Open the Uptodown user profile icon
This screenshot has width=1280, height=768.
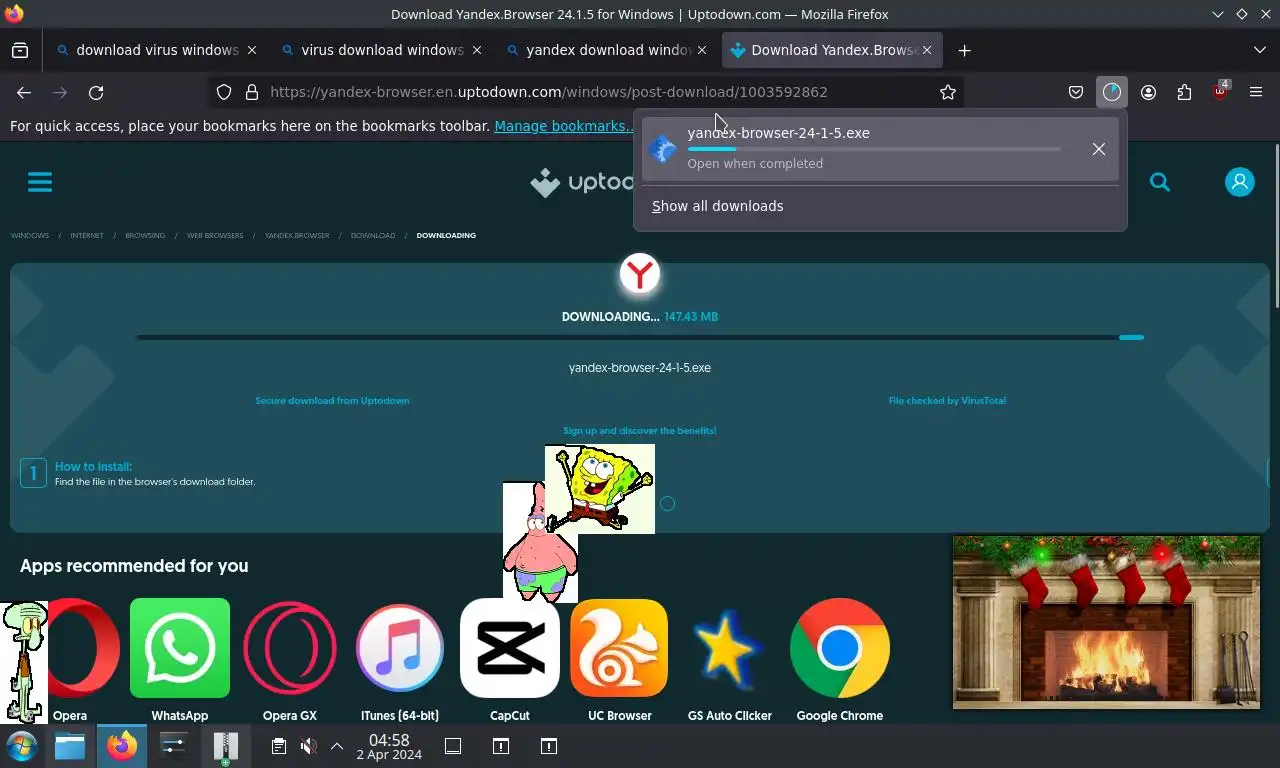coord(1240,182)
